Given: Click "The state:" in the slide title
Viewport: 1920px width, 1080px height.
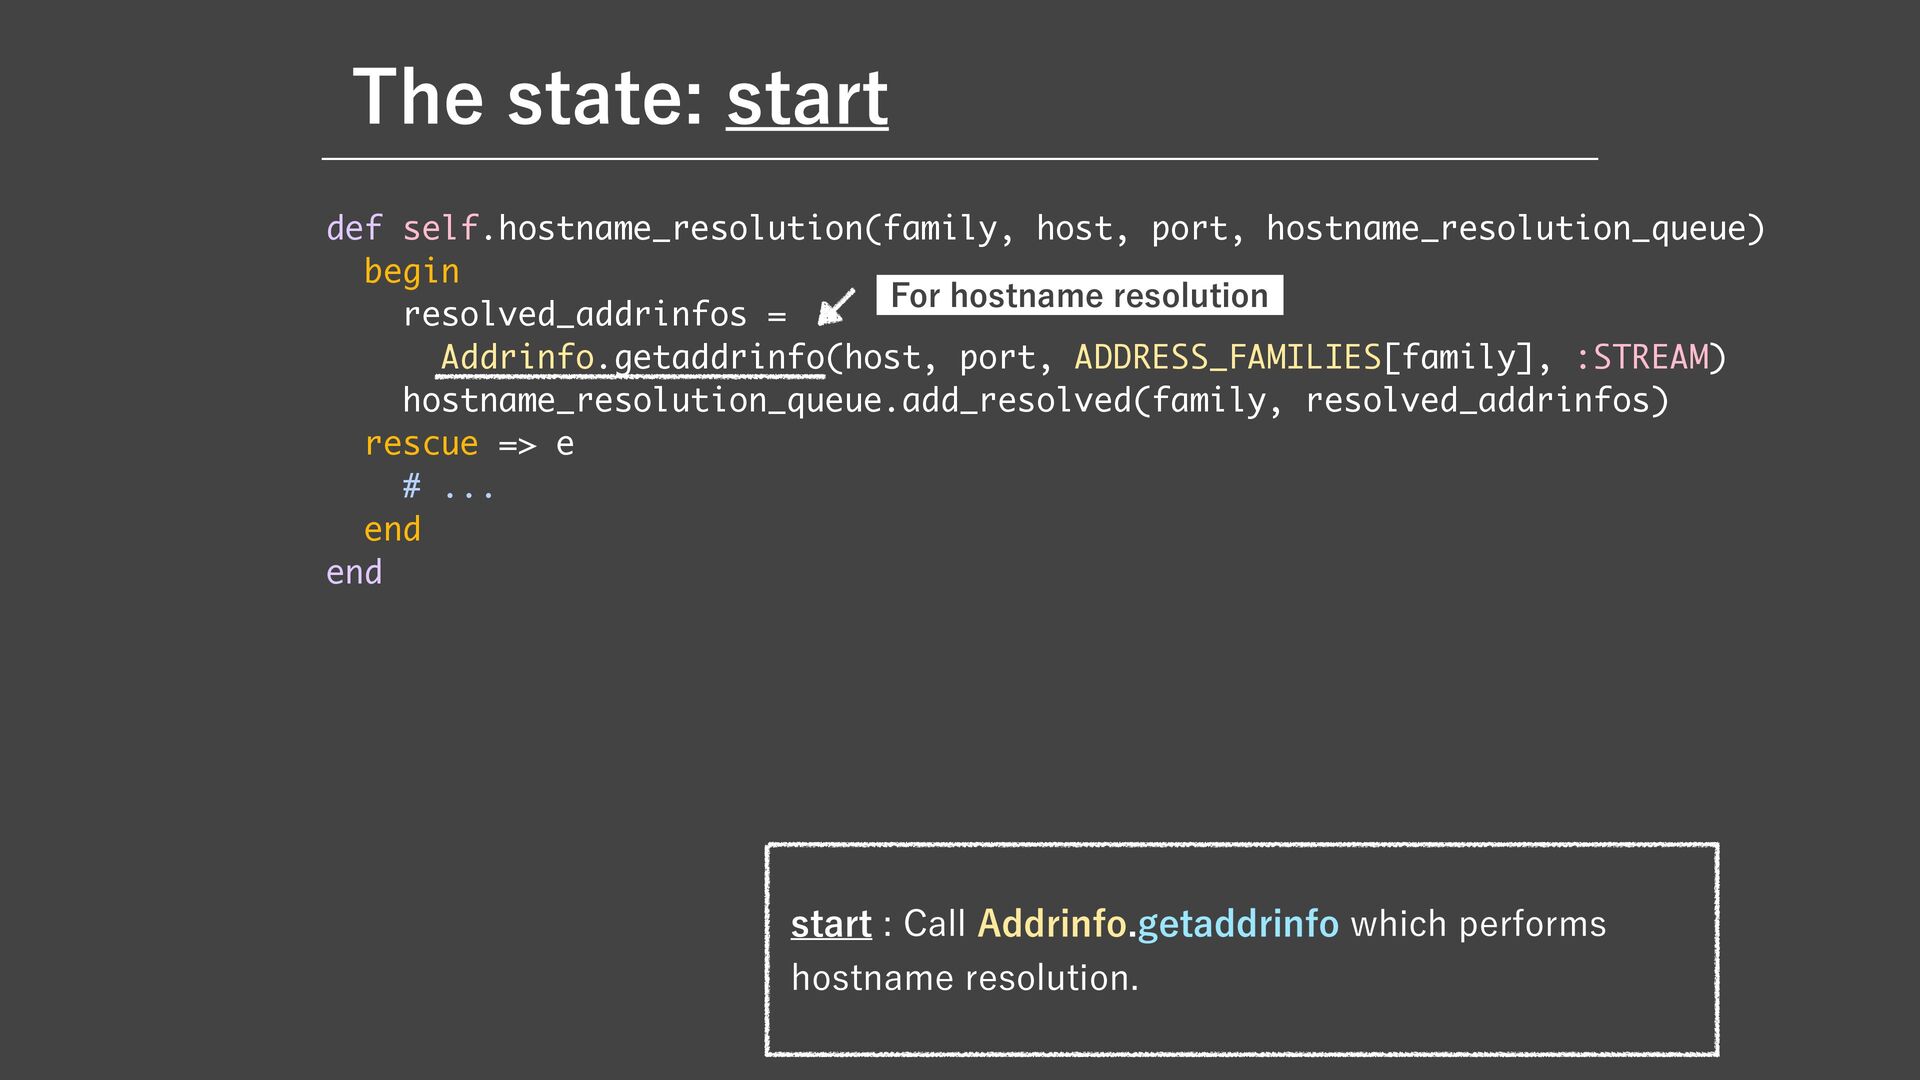Looking at the screenshot, I should click(x=528, y=98).
